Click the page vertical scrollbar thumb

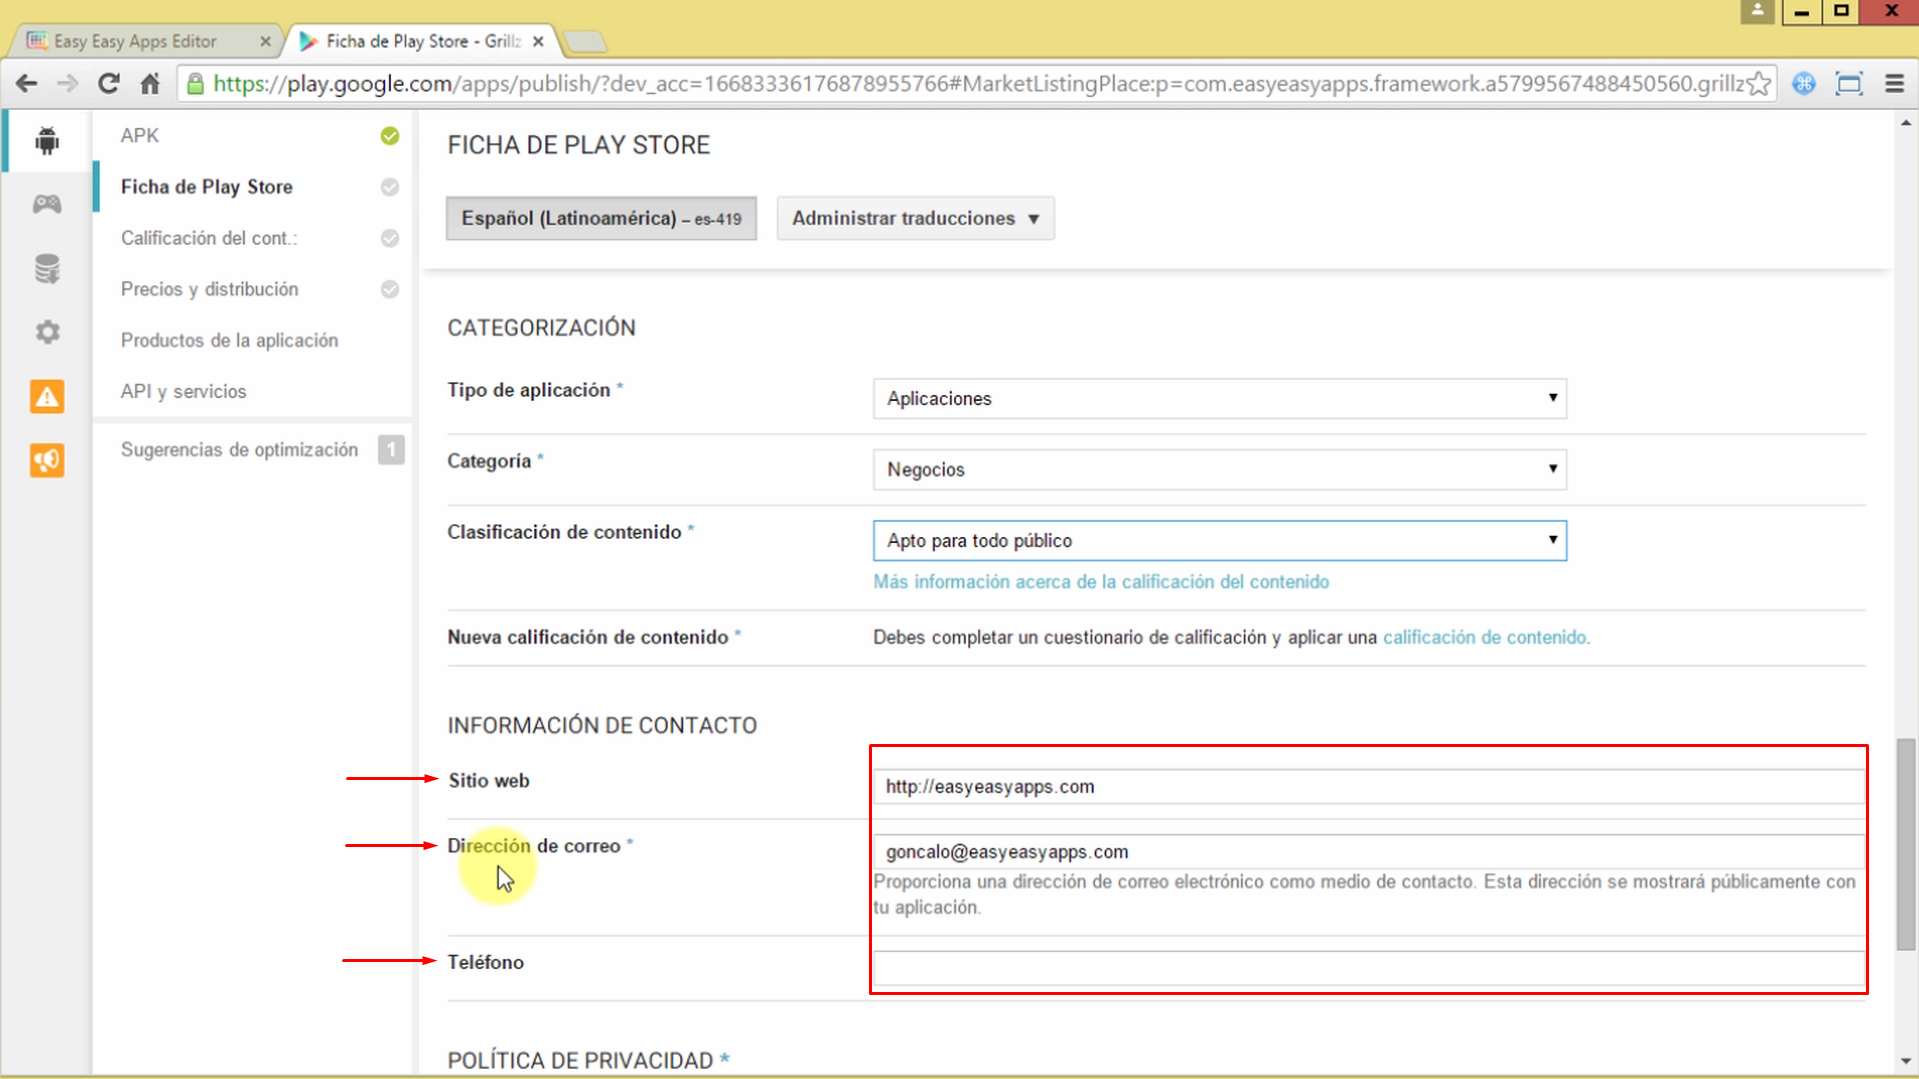coord(1906,845)
